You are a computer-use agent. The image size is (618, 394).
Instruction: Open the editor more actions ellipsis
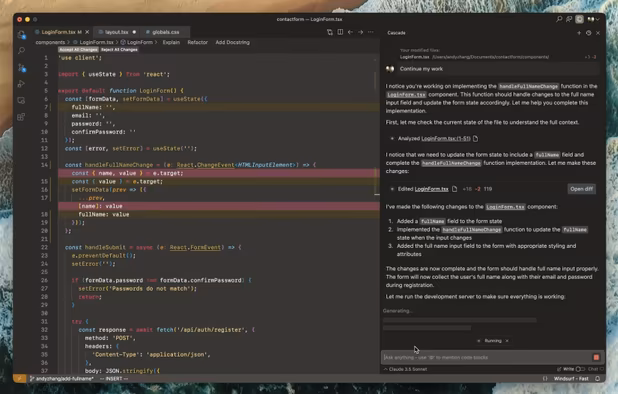(x=370, y=32)
